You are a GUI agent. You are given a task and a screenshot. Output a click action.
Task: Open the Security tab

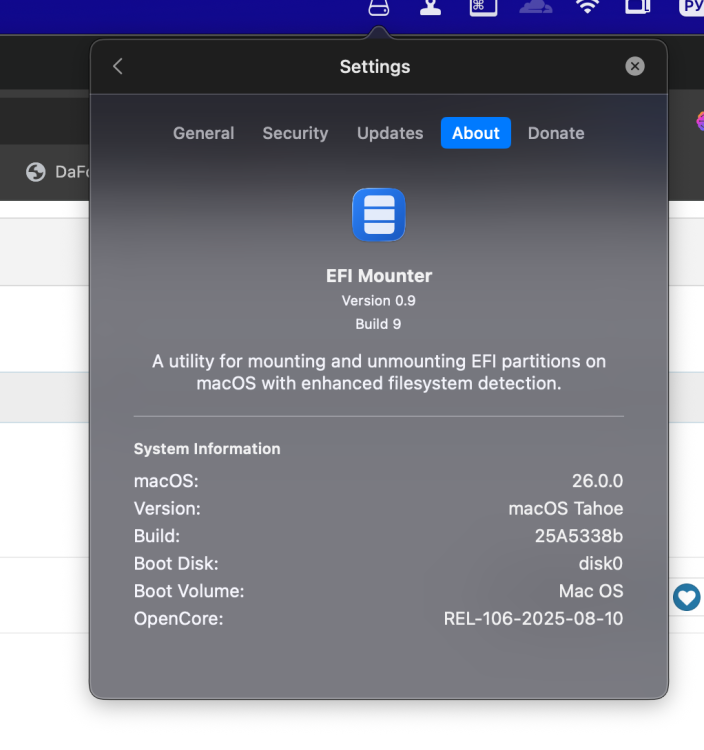pyautogui.click(x=296, y=133)
